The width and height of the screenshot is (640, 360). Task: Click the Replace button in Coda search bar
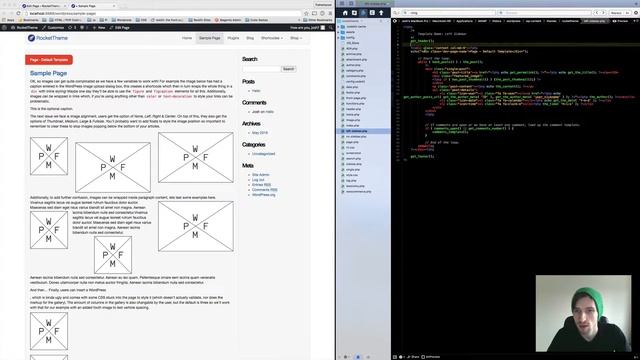coord(616,13)
